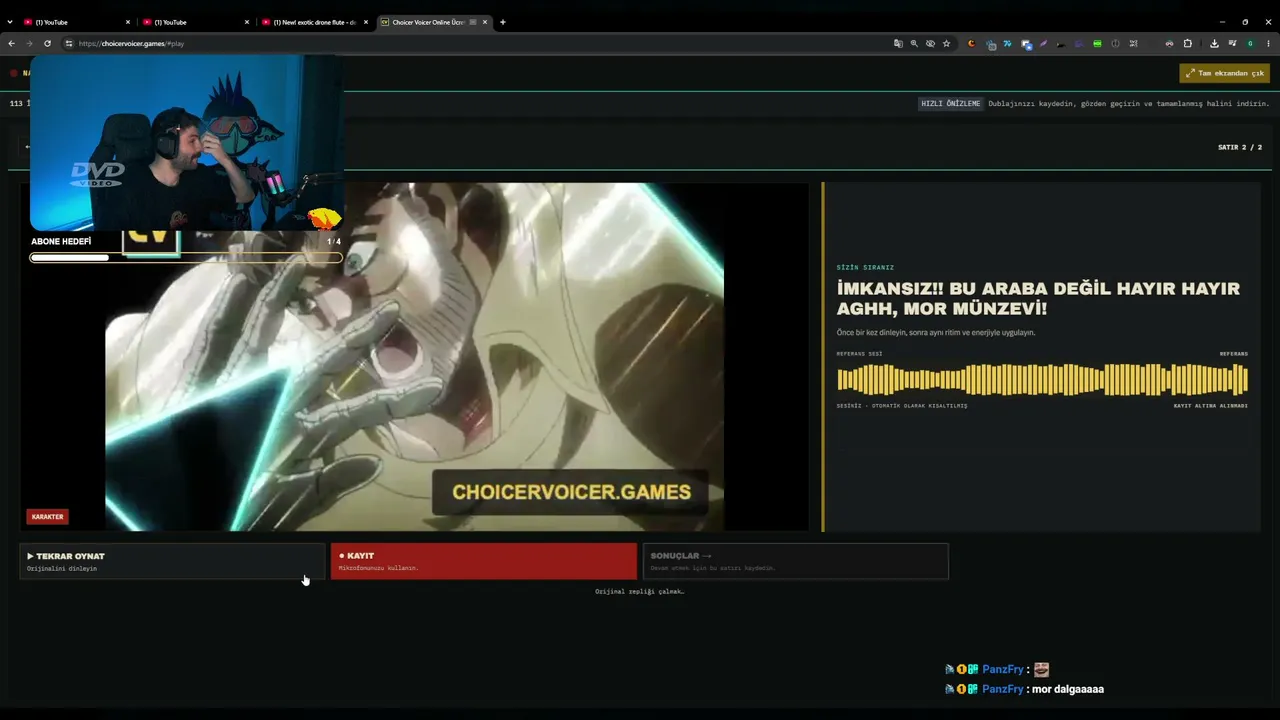Open the extensions puzzle-piece menu
The width and height of the screenshot is (1280, 720).
click(x=1188, y=43)
